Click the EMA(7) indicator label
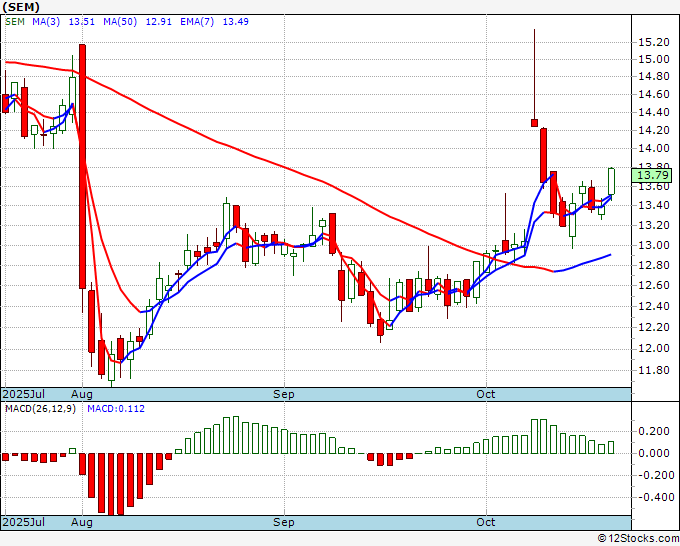The height and width of the screenshot is (546, 680). [197, 22]
